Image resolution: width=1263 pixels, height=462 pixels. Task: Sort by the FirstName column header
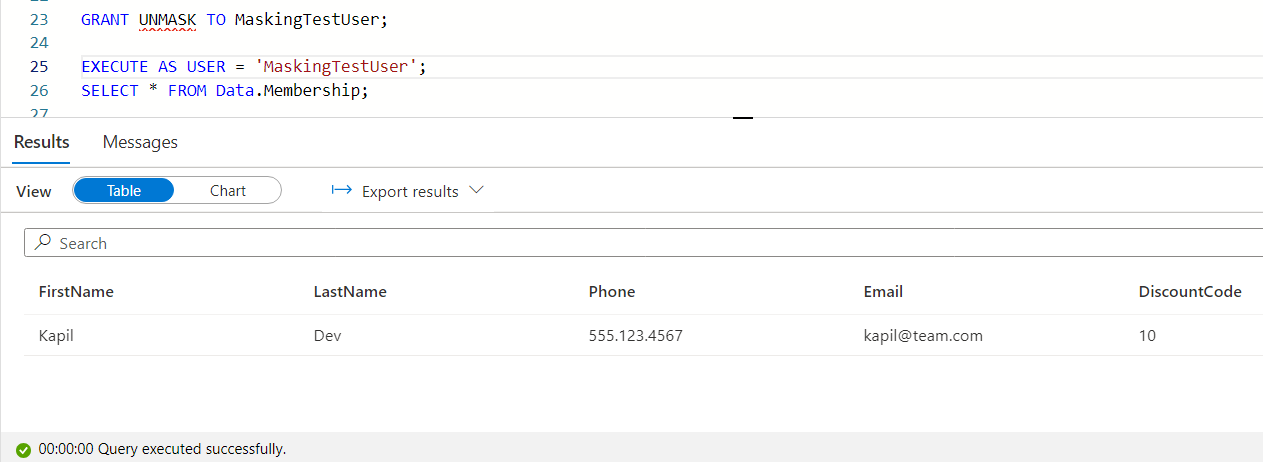click(76, 292)
